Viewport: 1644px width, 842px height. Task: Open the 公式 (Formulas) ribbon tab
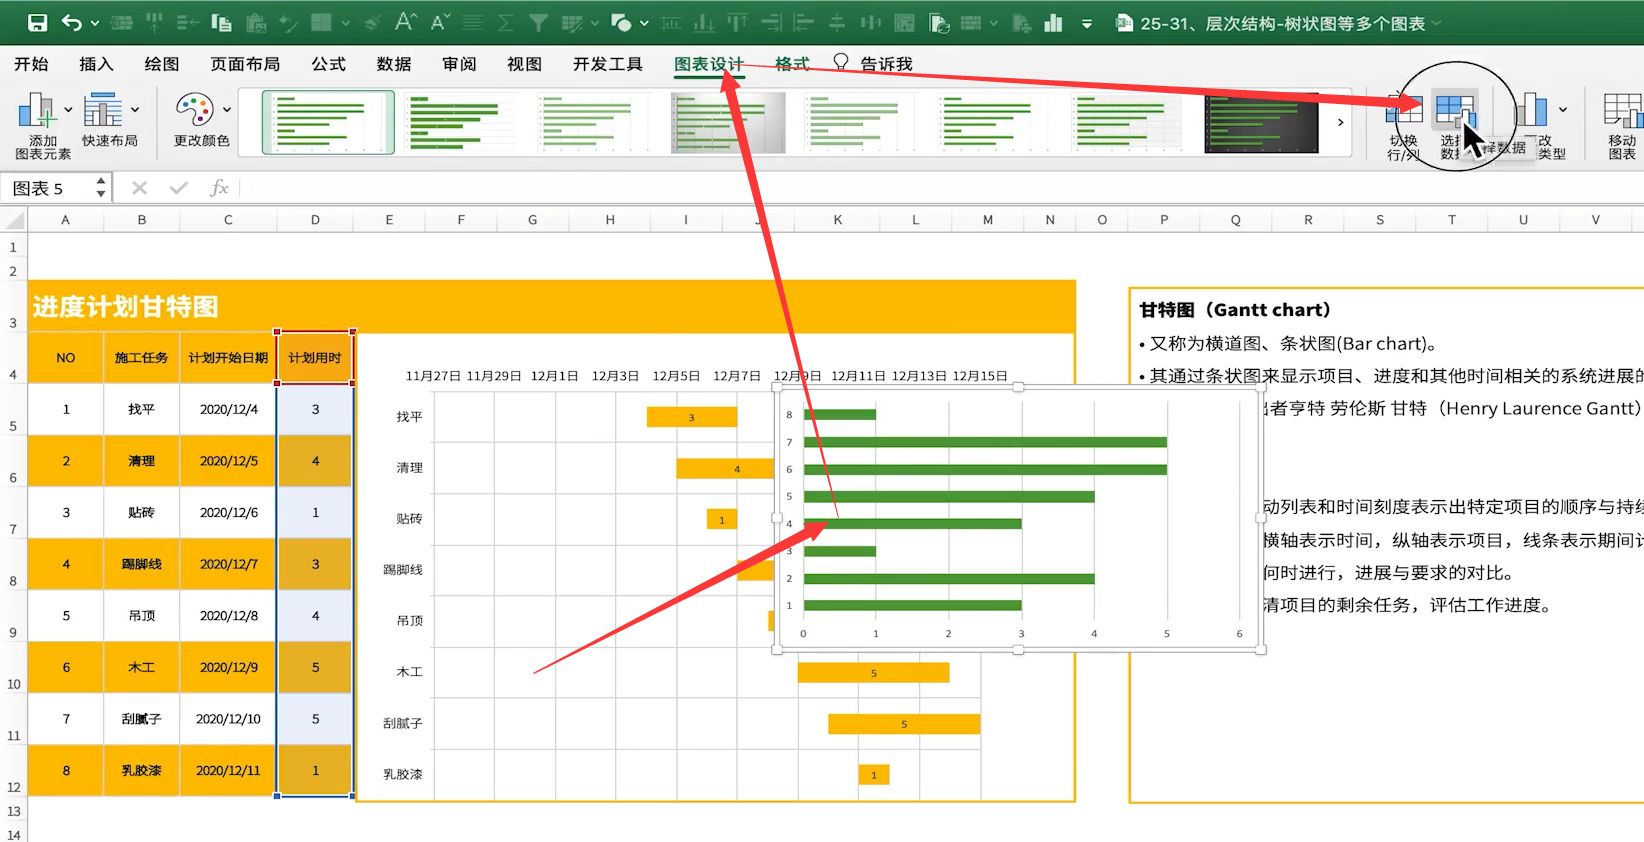click(x=328, y=64)
